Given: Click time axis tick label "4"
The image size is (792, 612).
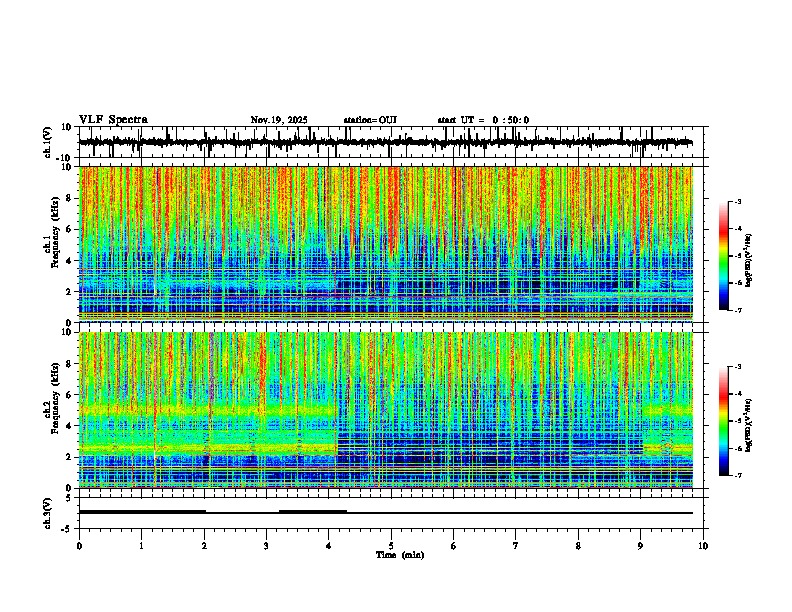Looking at the screenshot, I should (329, 546).
